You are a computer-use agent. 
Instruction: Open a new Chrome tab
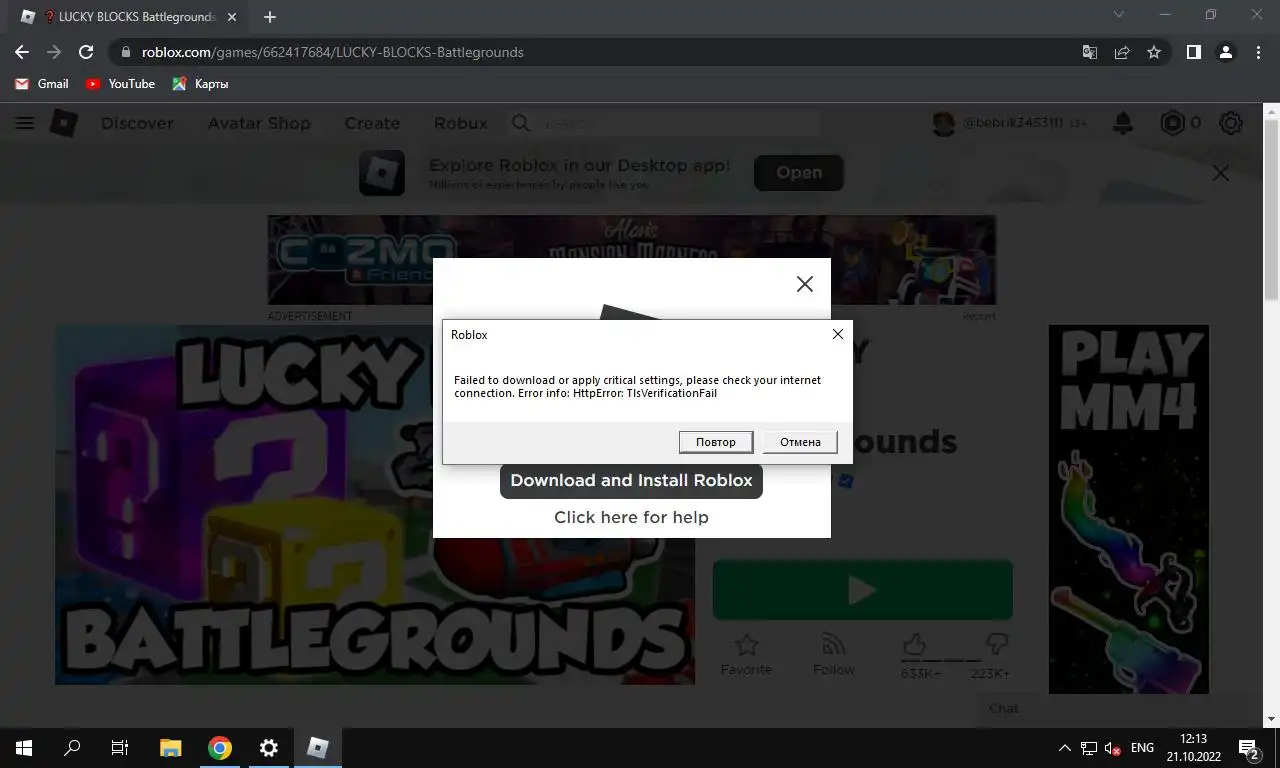[x=270, y=17]
